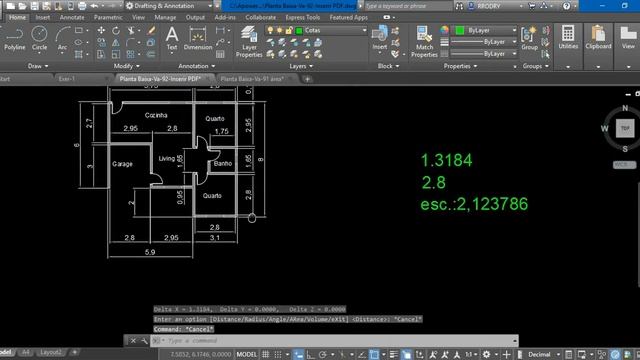Open the Autodesk App Store cart icon

click(532, 6)
